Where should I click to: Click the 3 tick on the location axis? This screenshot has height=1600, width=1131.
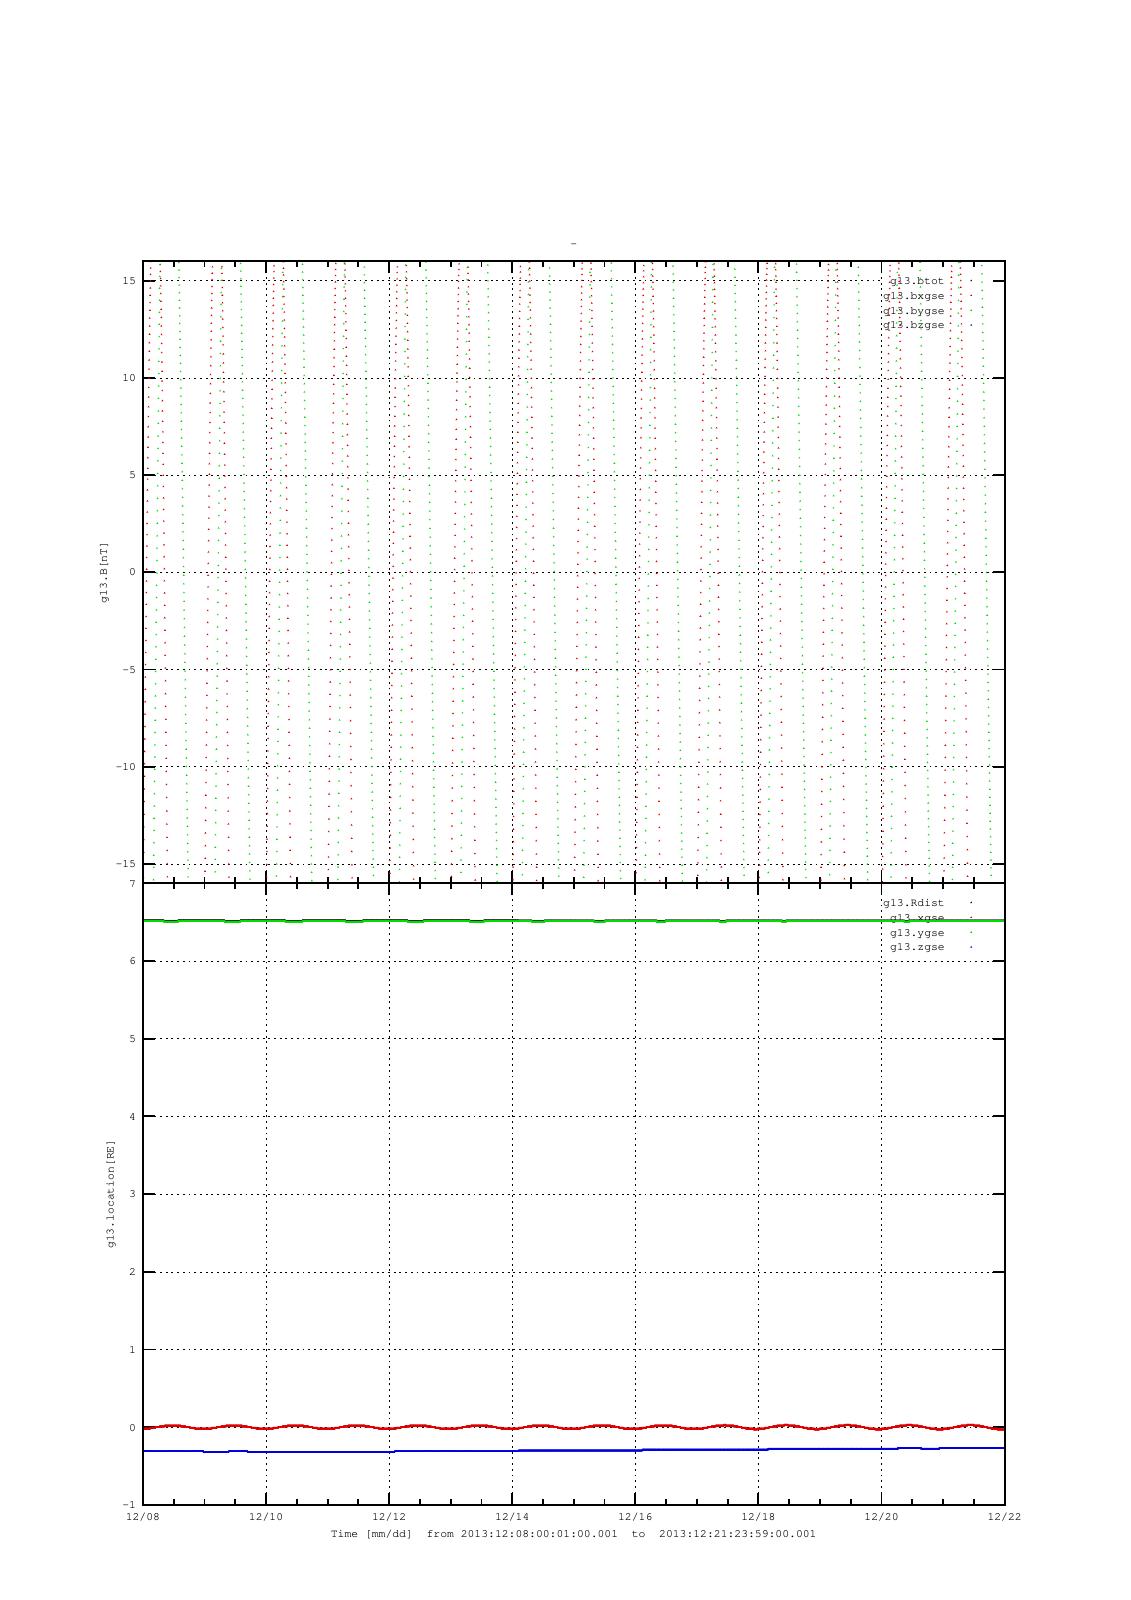pos(132,1194)
